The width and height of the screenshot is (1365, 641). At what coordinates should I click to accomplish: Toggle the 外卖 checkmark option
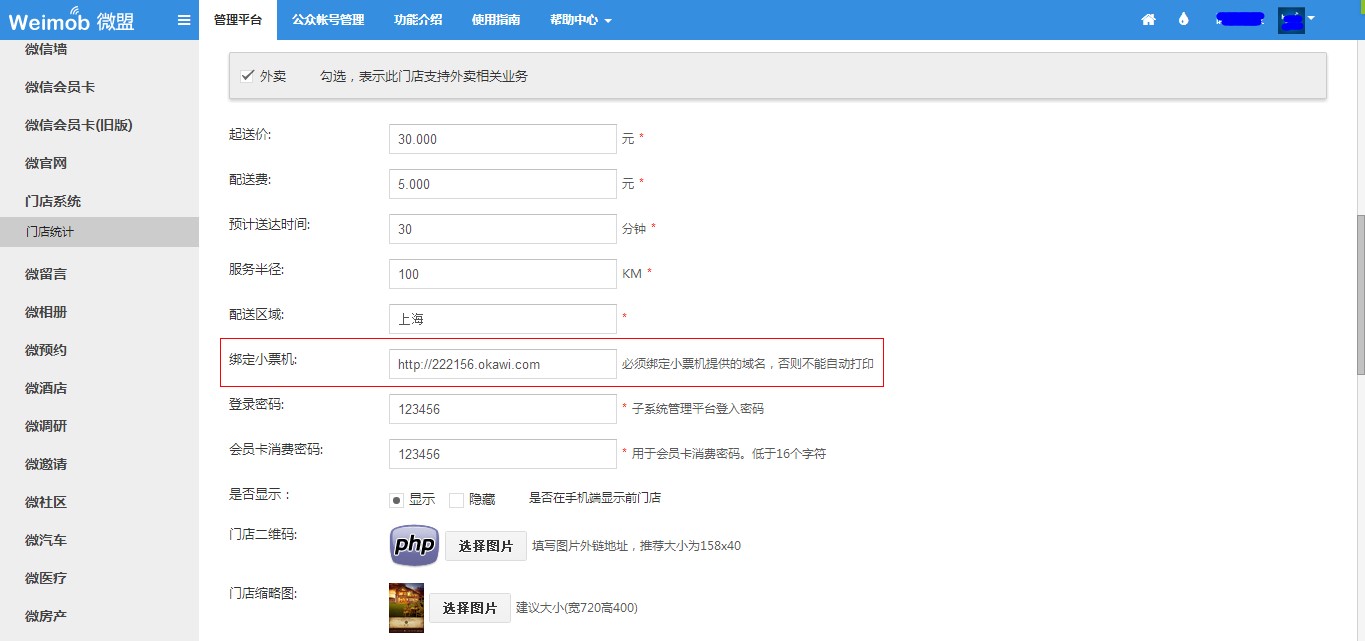click(248, 76)
